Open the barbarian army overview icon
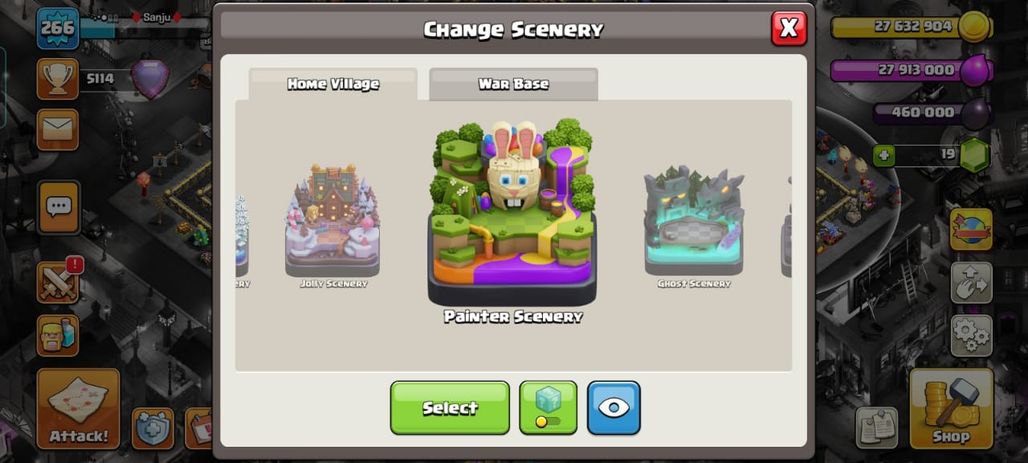This screenshot has height=463, width=1028. point(58,335)
